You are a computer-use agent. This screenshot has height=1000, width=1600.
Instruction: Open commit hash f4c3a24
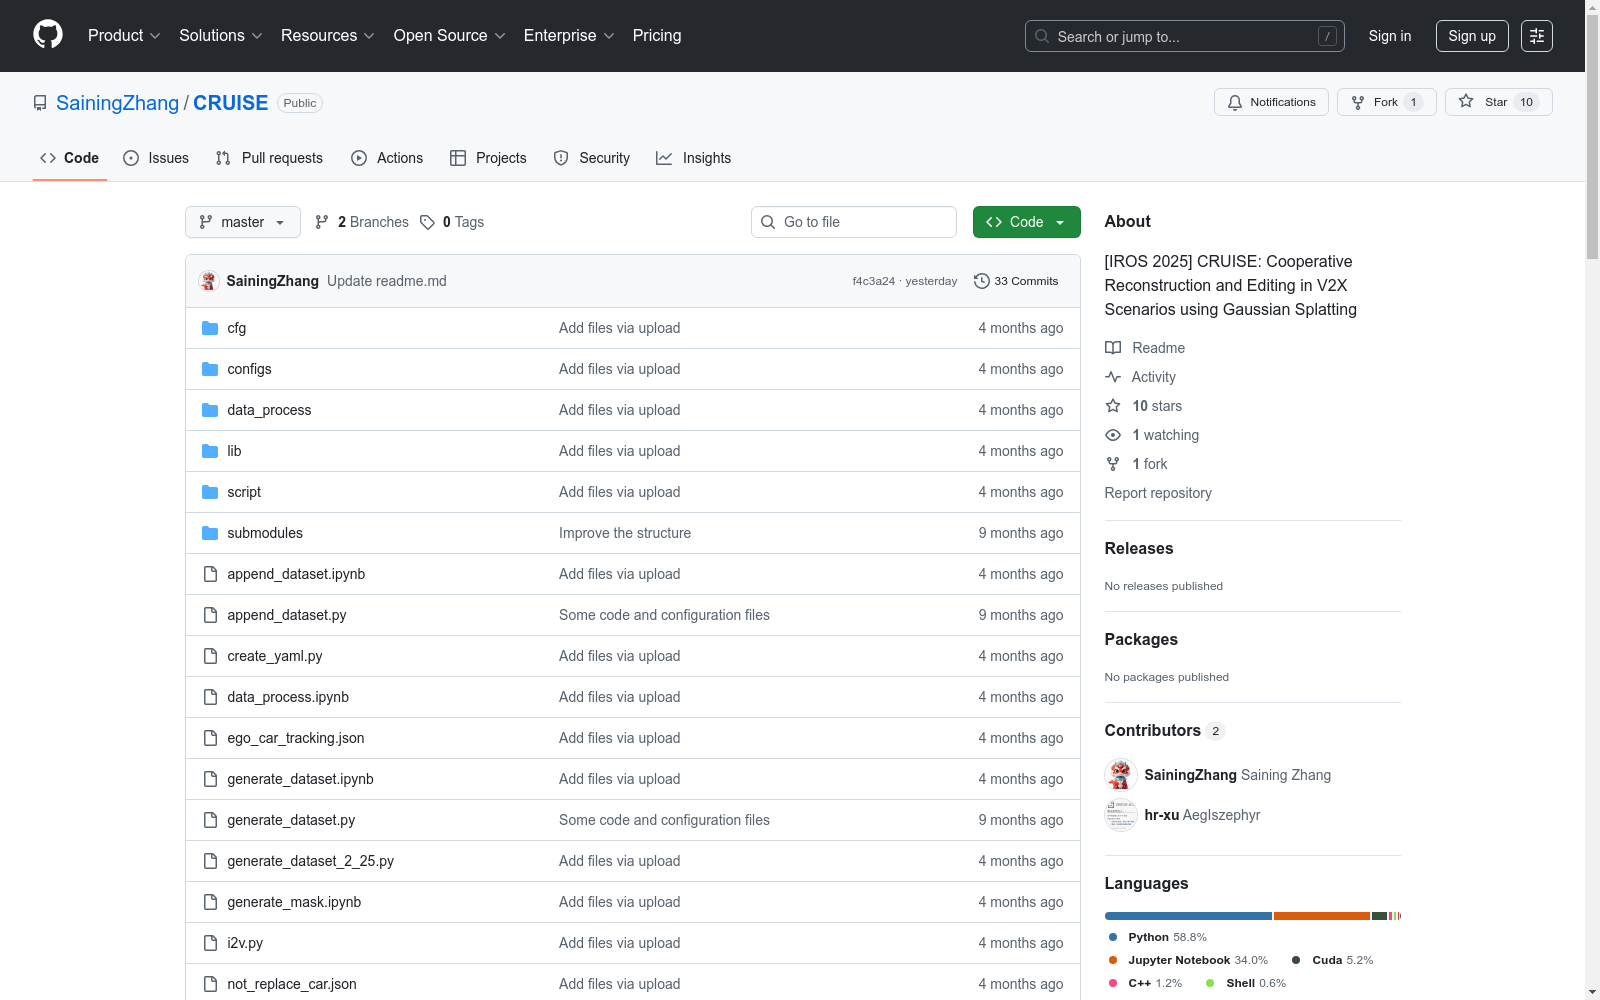pos(874,281)
